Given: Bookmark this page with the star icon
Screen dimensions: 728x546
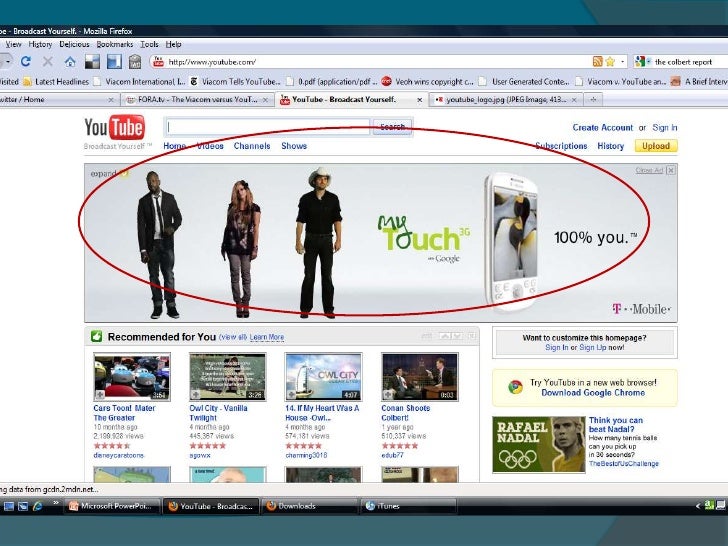Looking at the screenshot, I should (610, 61).
